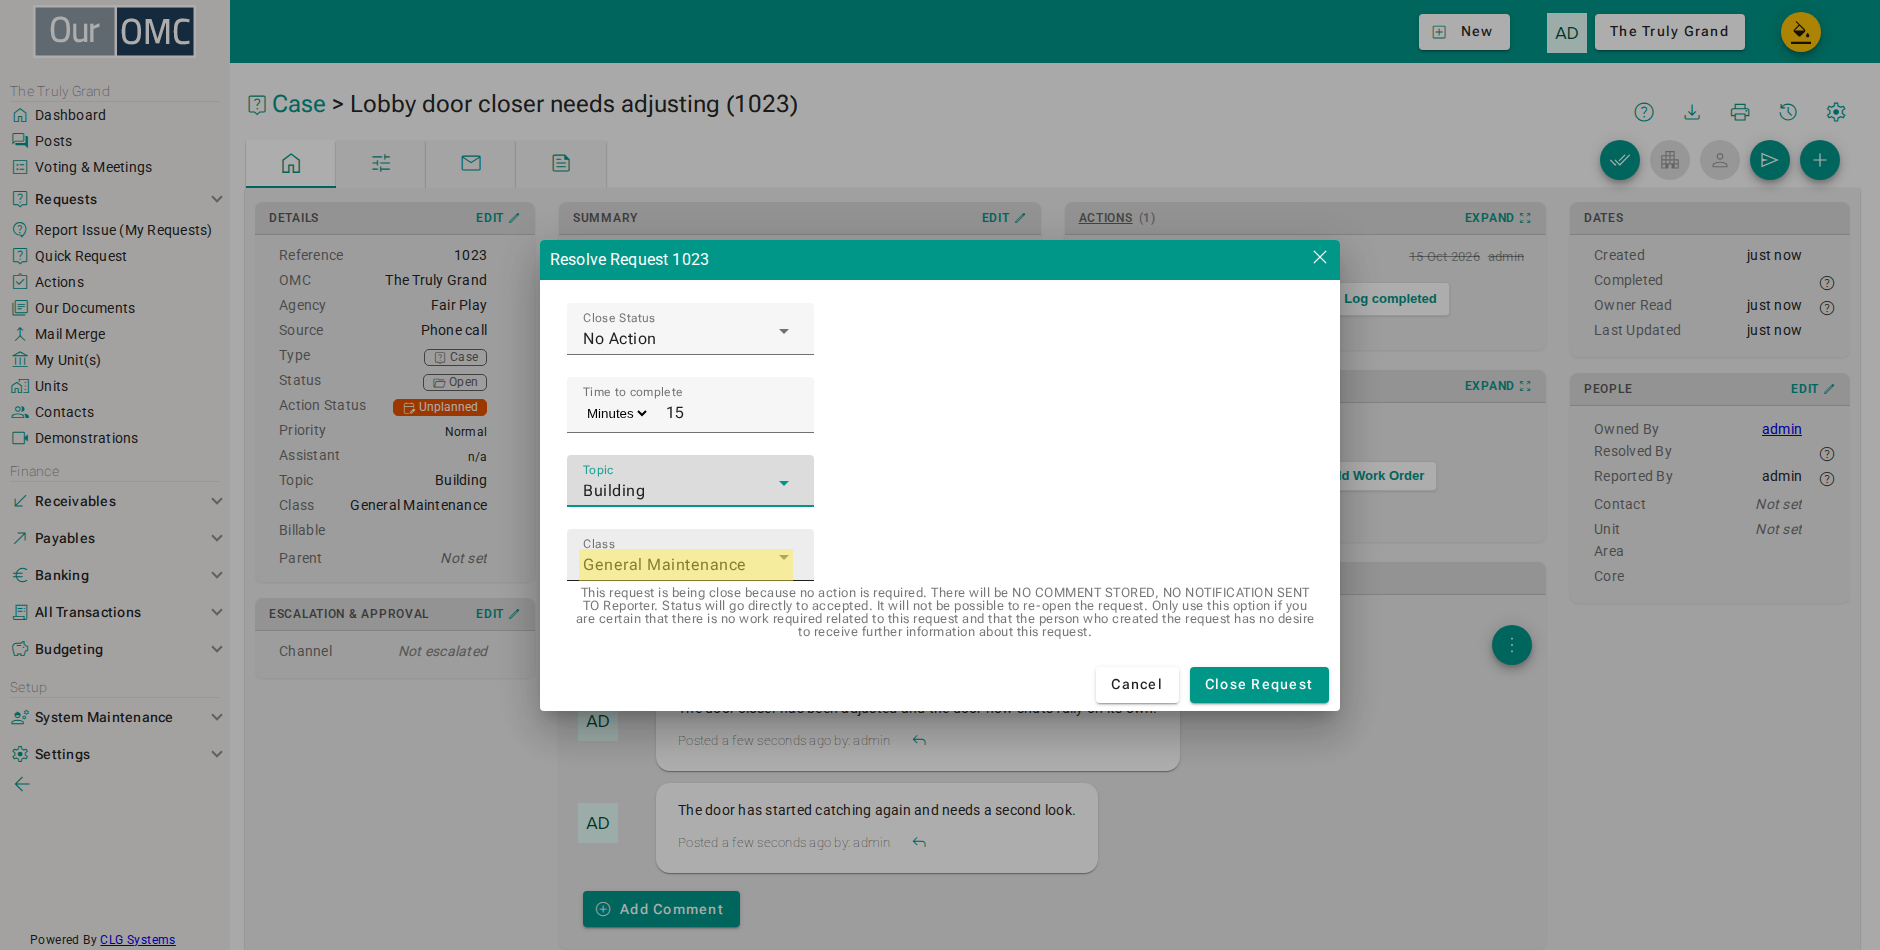Click the double-check resolve round button
Viewport: 1880px width, 950px height.
[1620, 160]
